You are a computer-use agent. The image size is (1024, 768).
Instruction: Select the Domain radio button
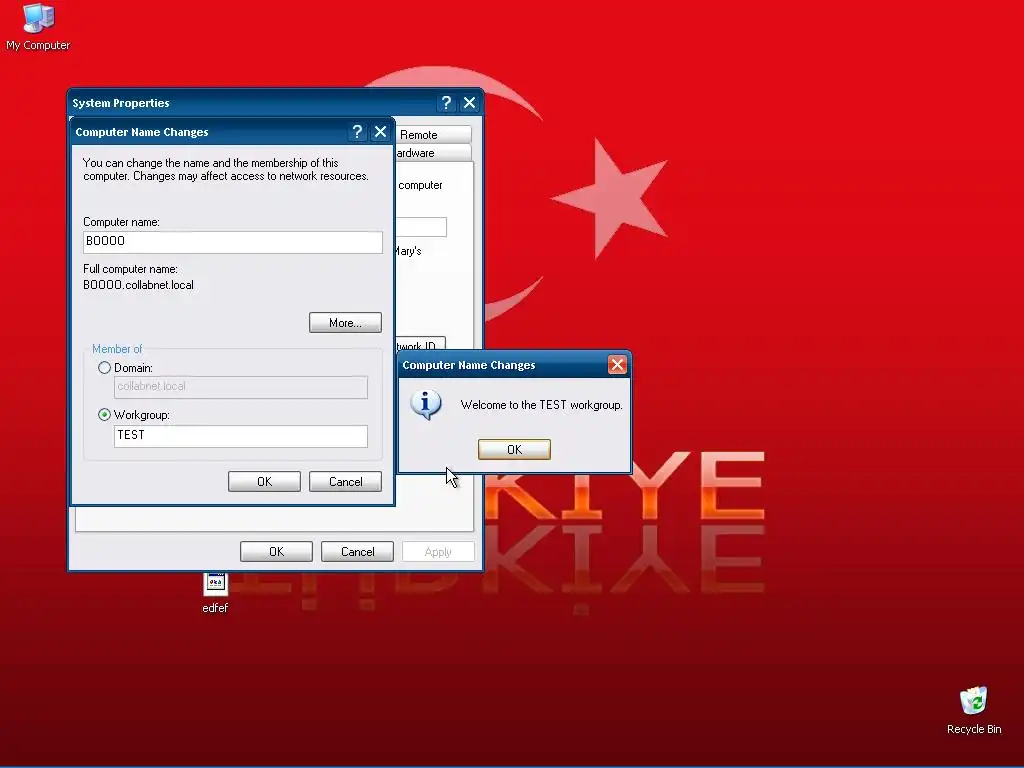pyautogui.click(x=104, y=368)
